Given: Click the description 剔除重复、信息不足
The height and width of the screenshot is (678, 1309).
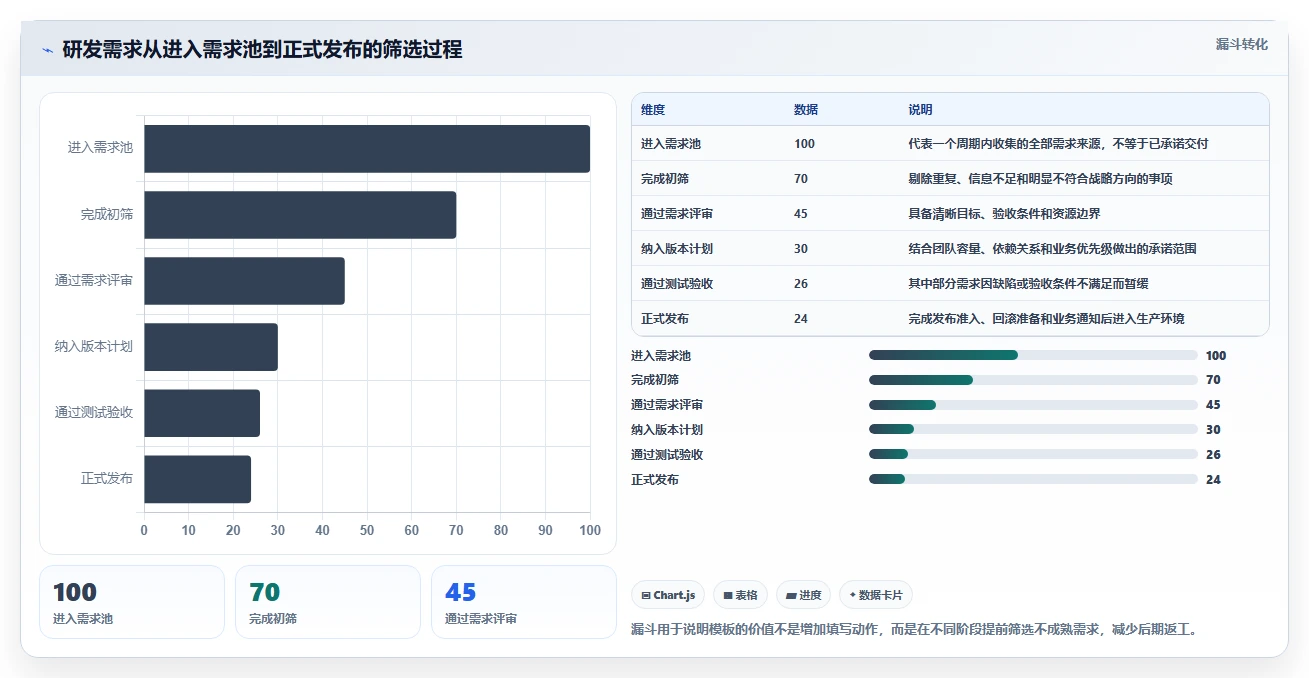Looking at the screenshot, I should (1040, 179).
